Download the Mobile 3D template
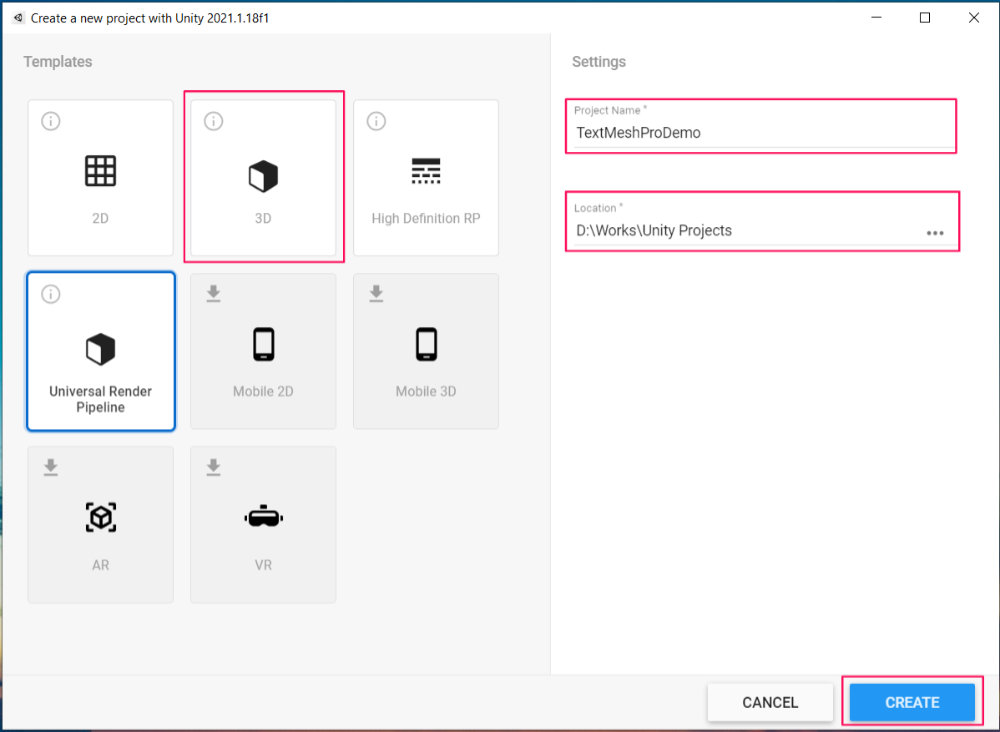 376,293
